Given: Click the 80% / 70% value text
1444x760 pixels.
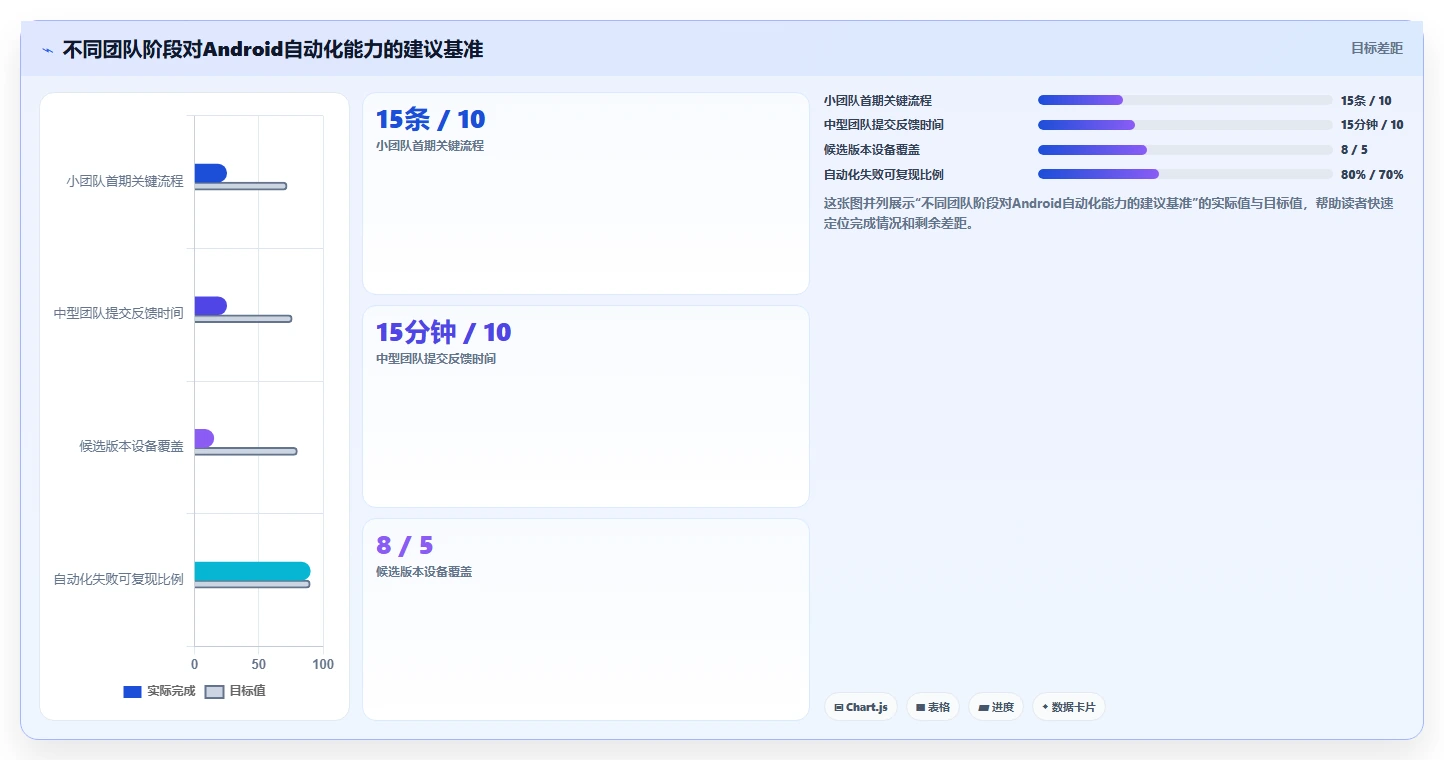Looking at the screenshot, I should 1372,174.
